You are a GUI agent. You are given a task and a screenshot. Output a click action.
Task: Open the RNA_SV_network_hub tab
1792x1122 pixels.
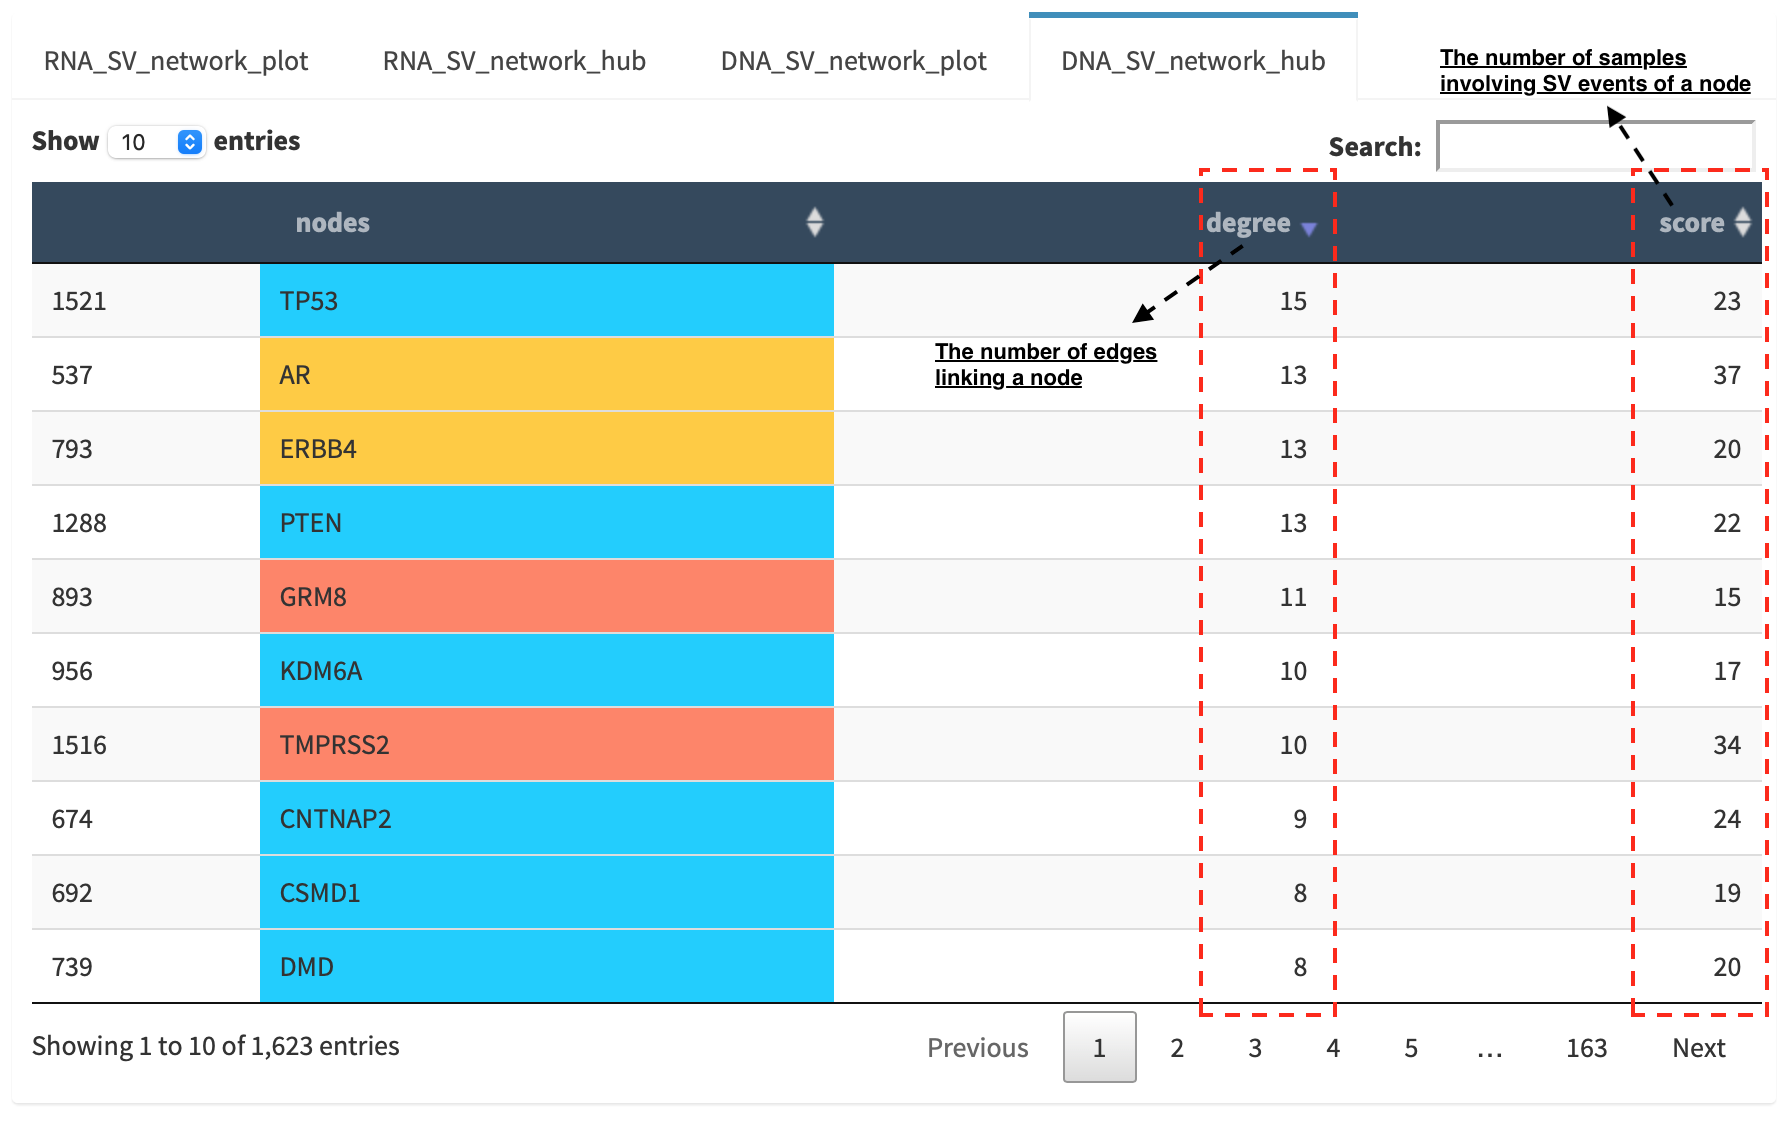(x=514, y=61)
